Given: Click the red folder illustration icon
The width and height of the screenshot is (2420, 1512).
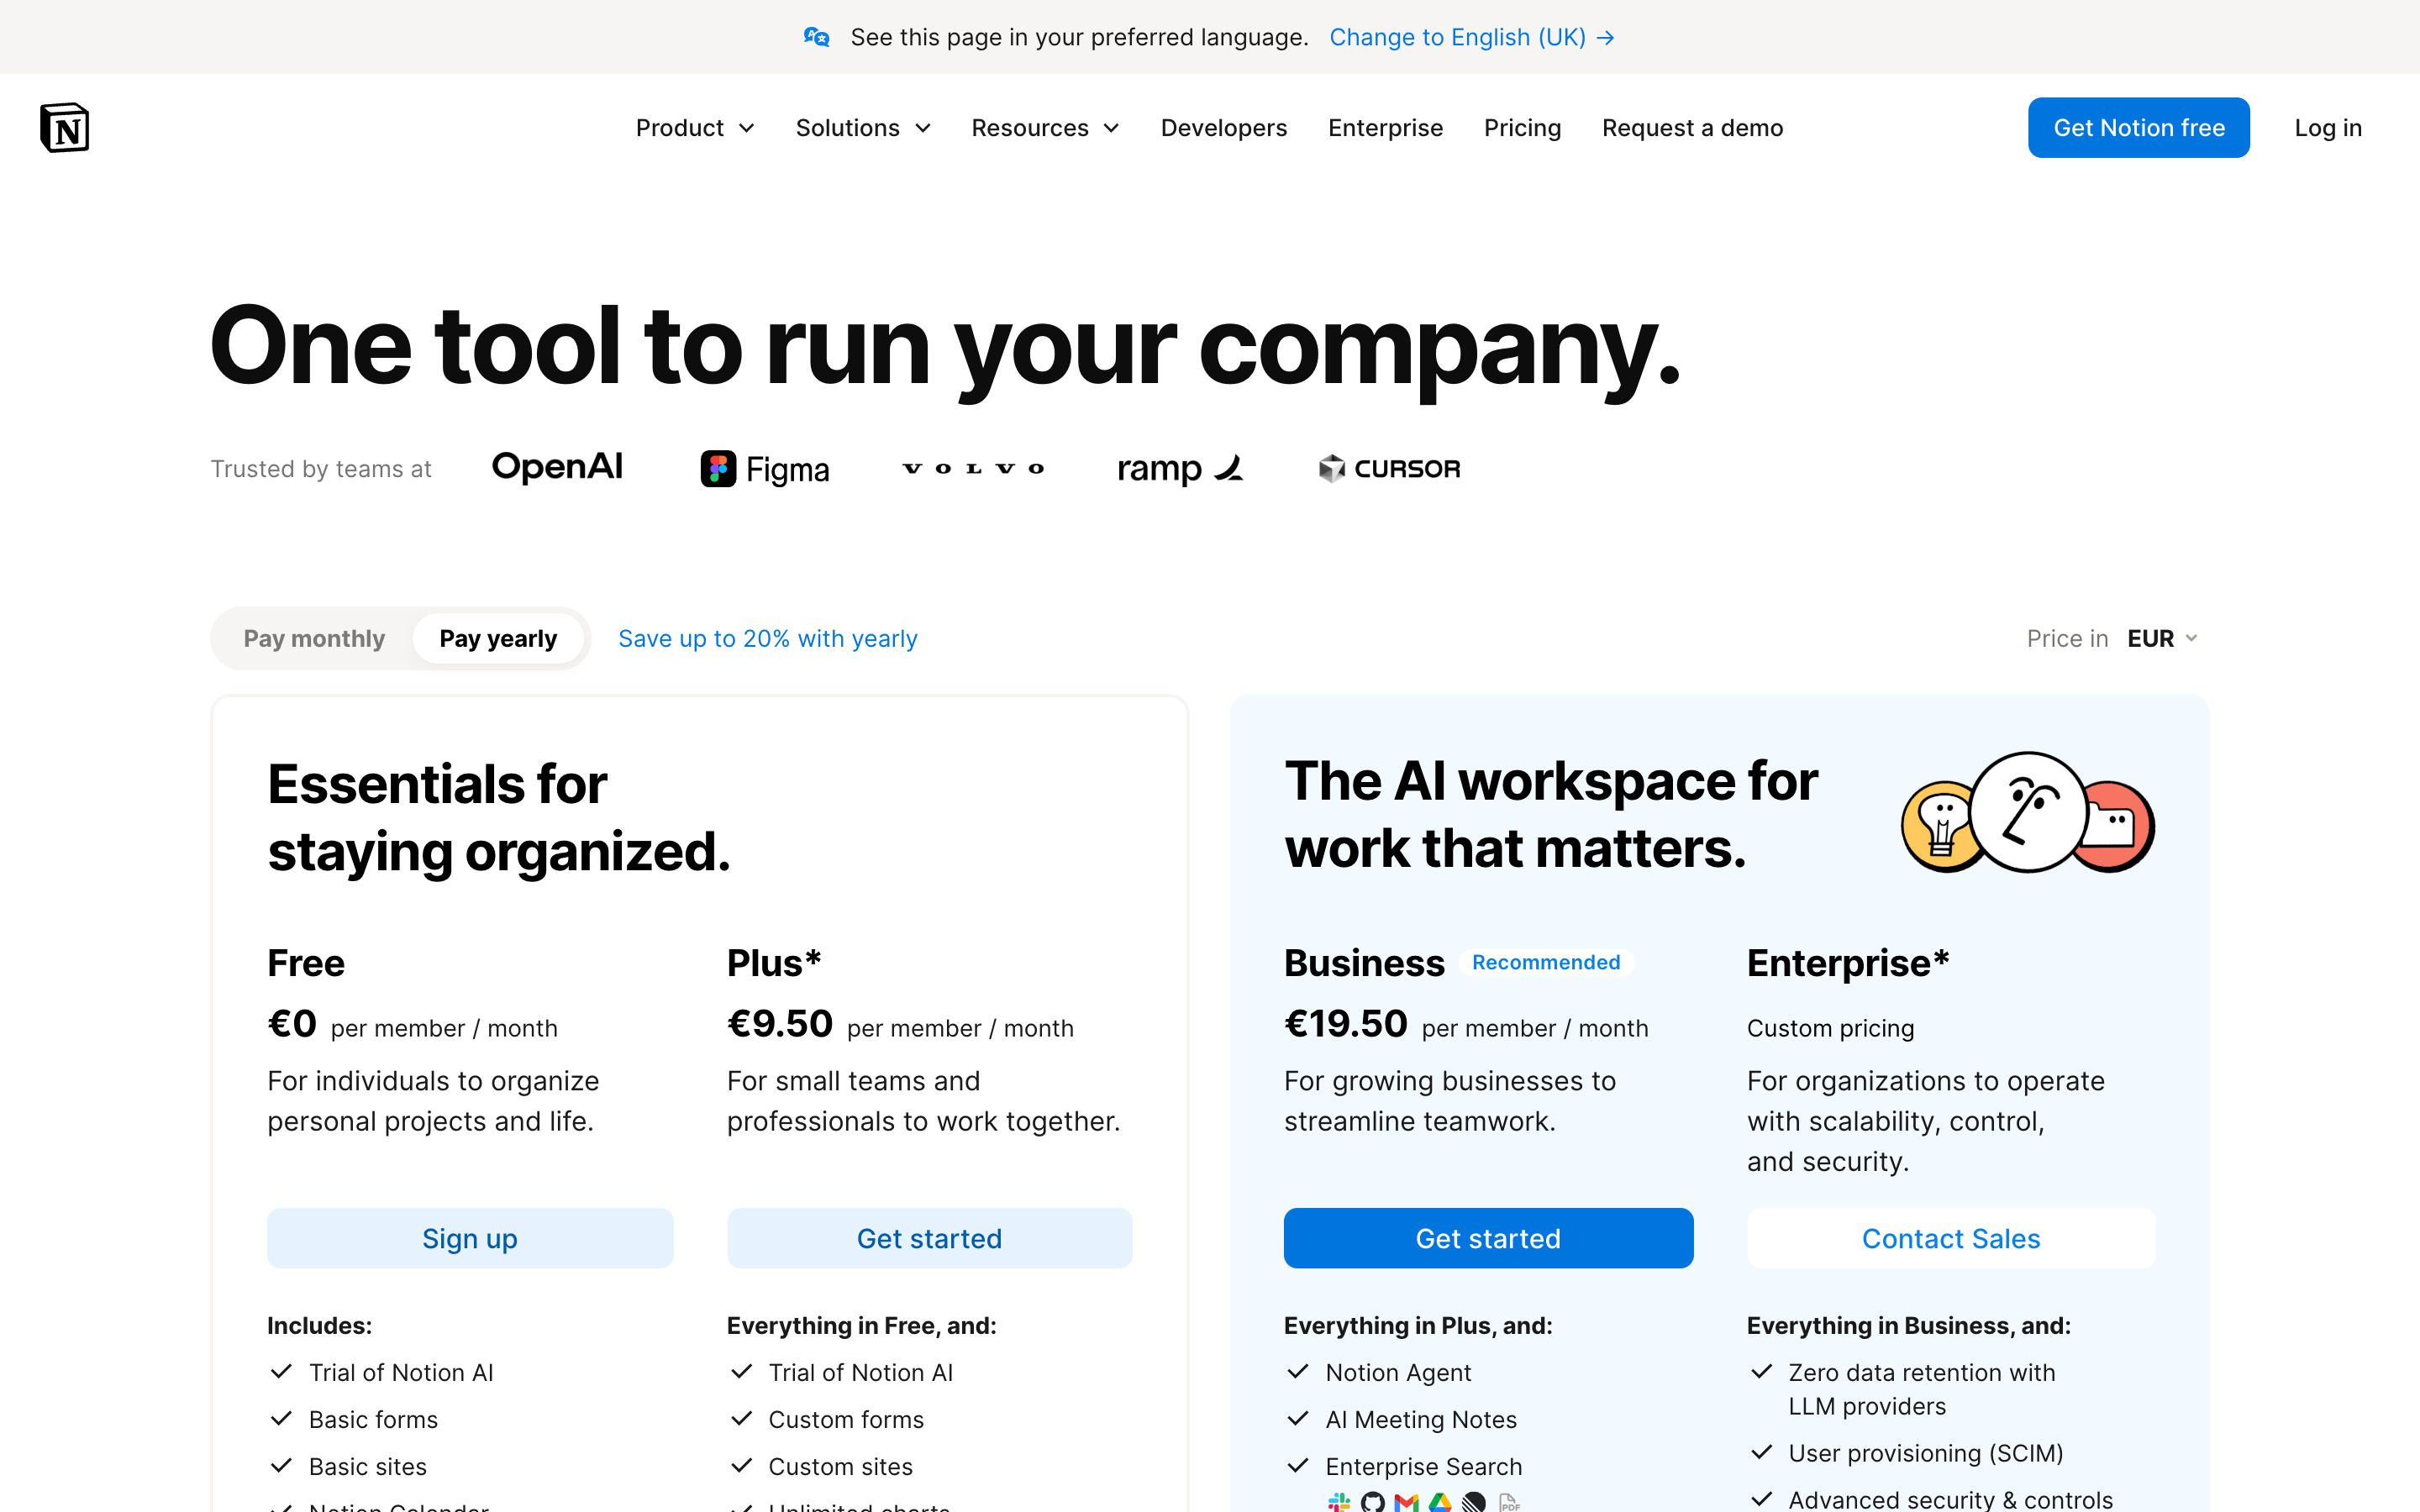Looking at the screenshot, I should pos(2116,826).
